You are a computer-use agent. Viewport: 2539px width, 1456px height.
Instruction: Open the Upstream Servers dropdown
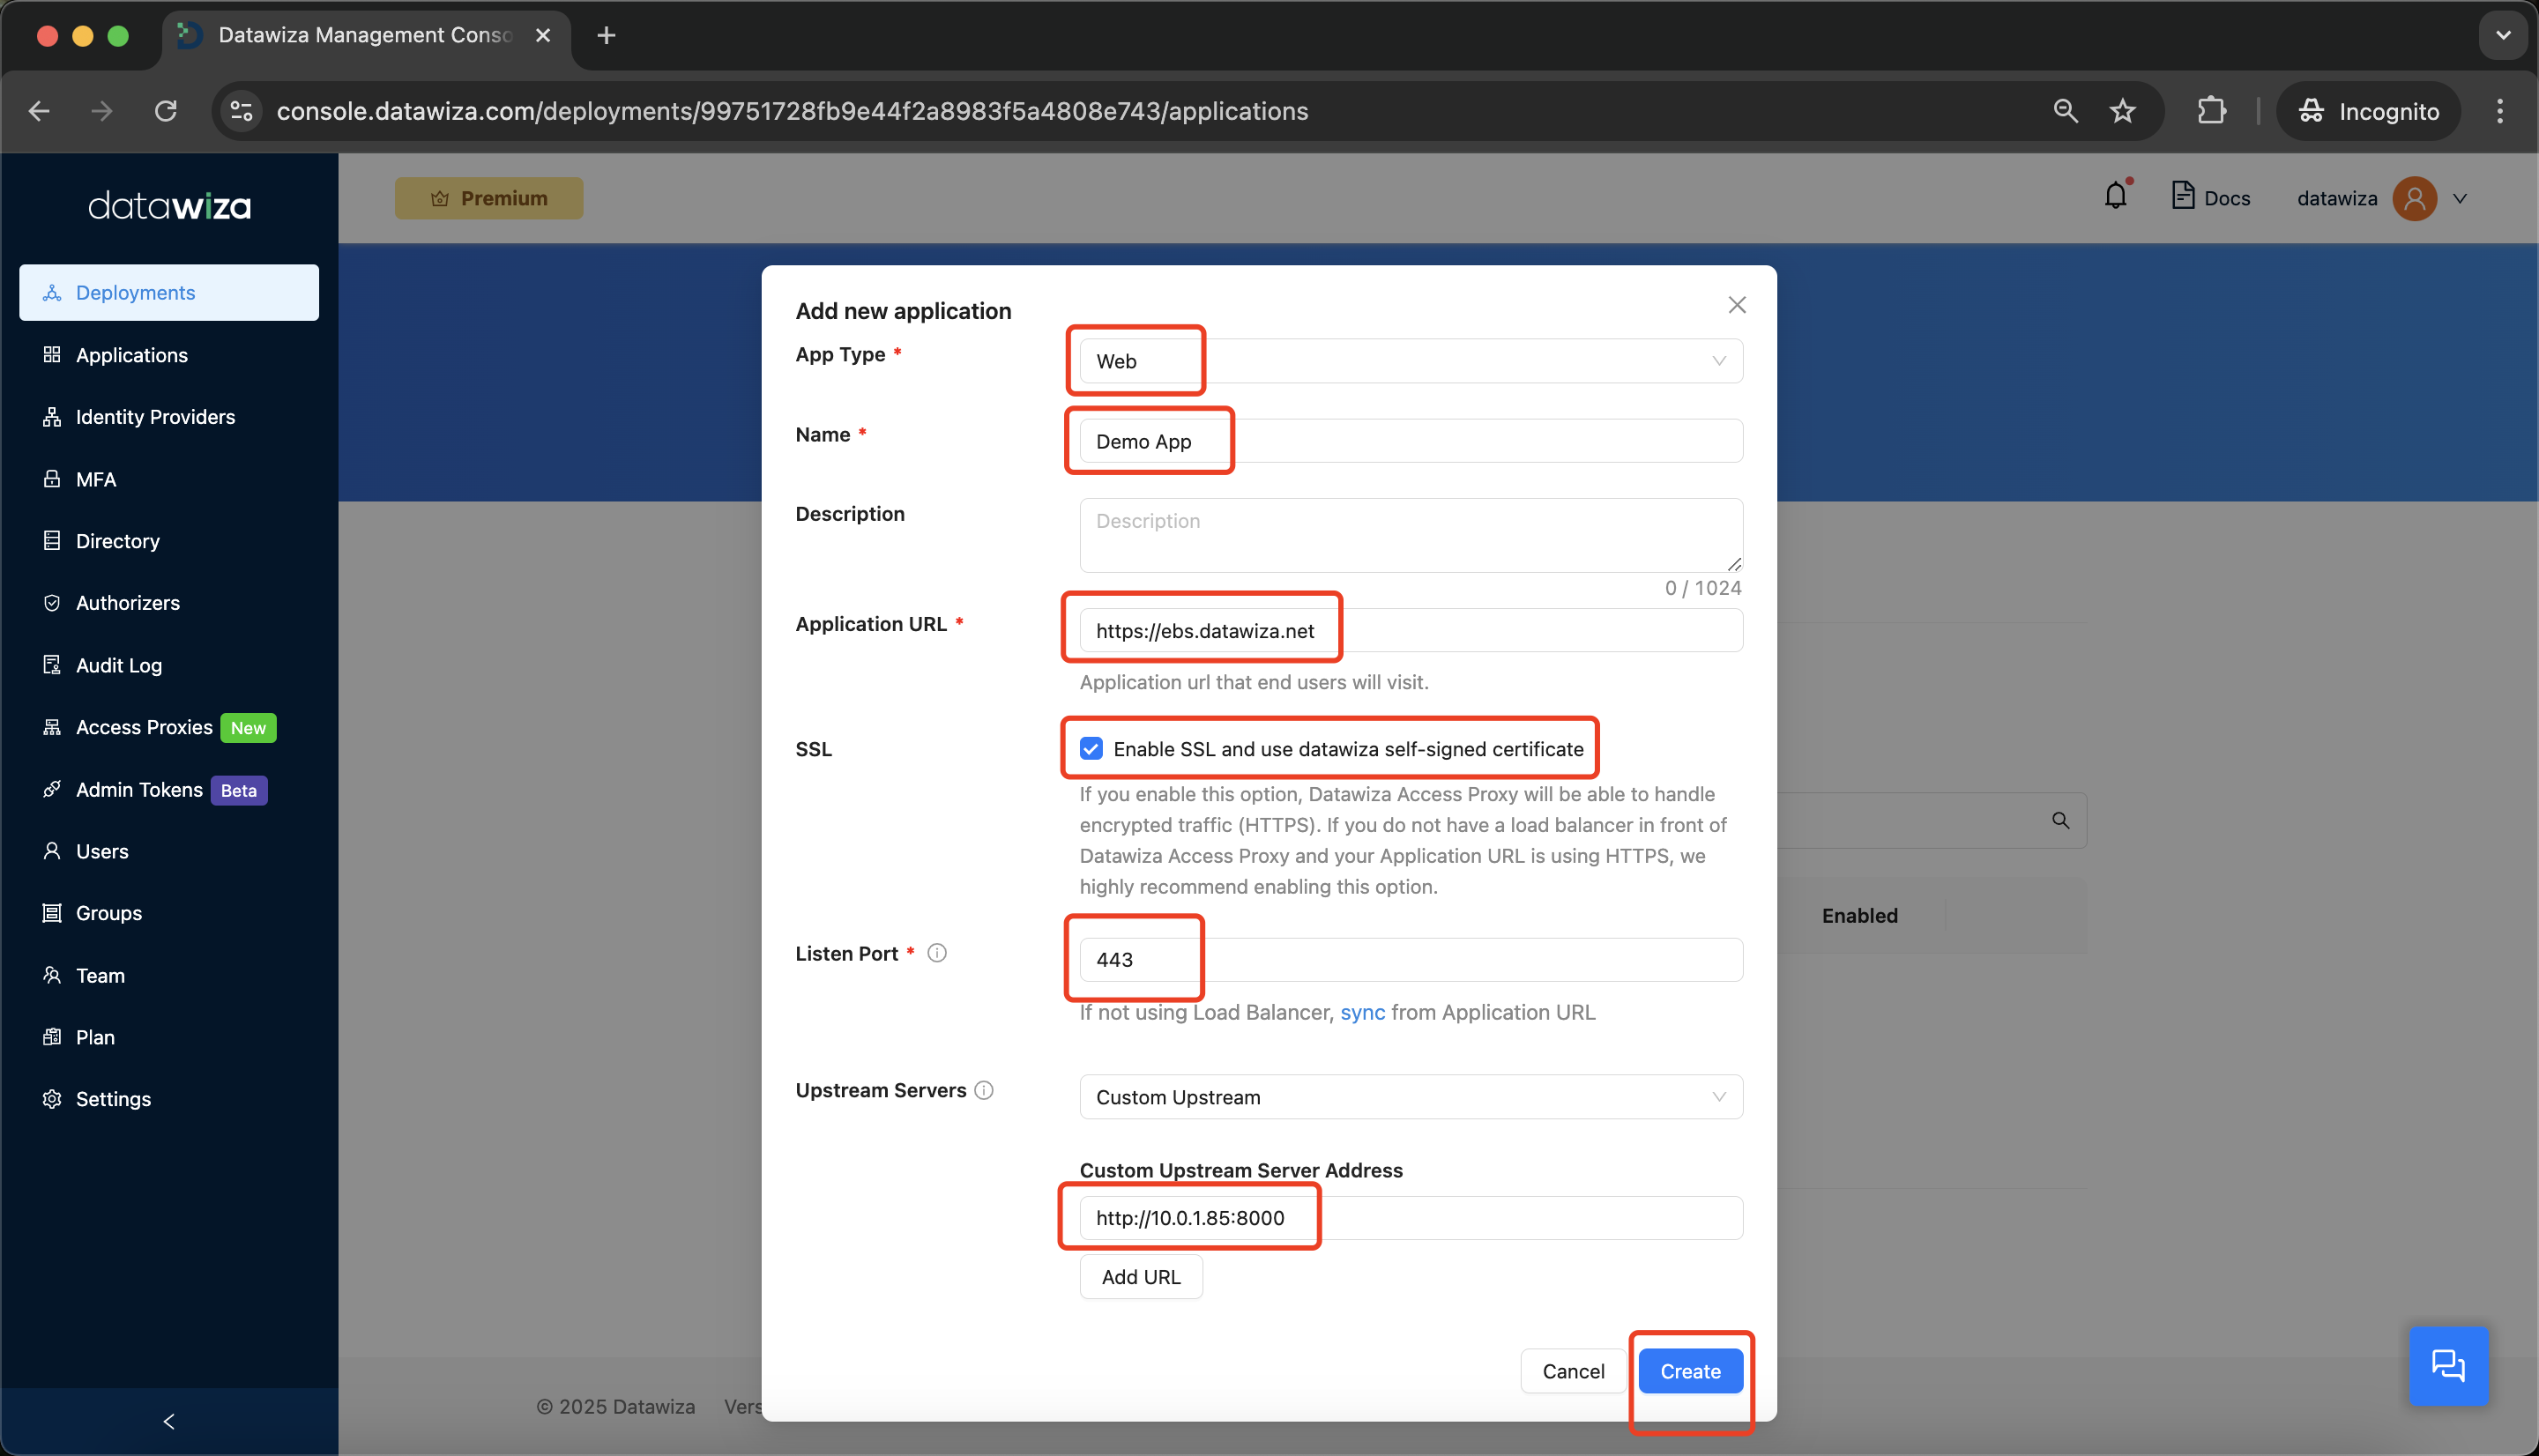click(x=1411, y=1097)
